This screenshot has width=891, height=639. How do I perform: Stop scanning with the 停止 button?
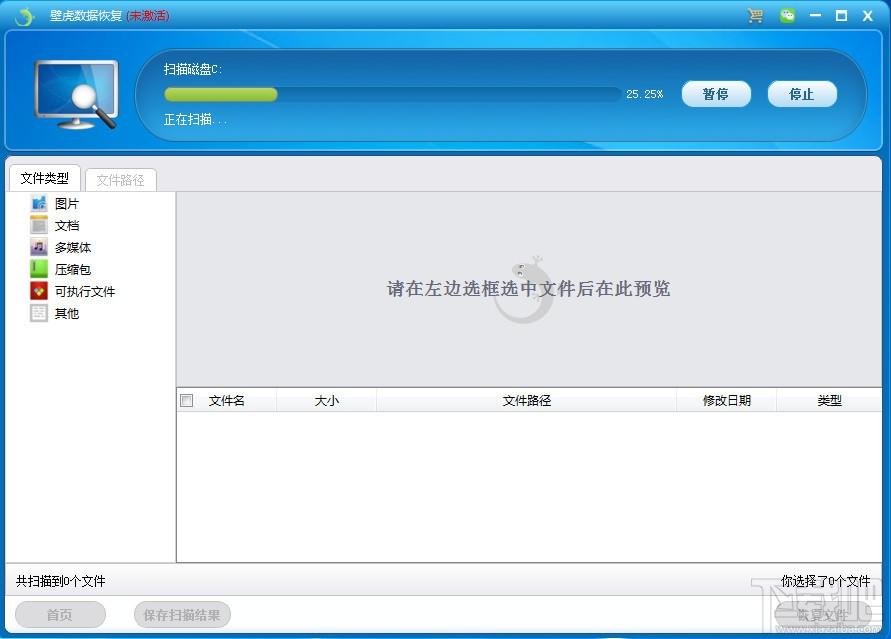[802, 94]
